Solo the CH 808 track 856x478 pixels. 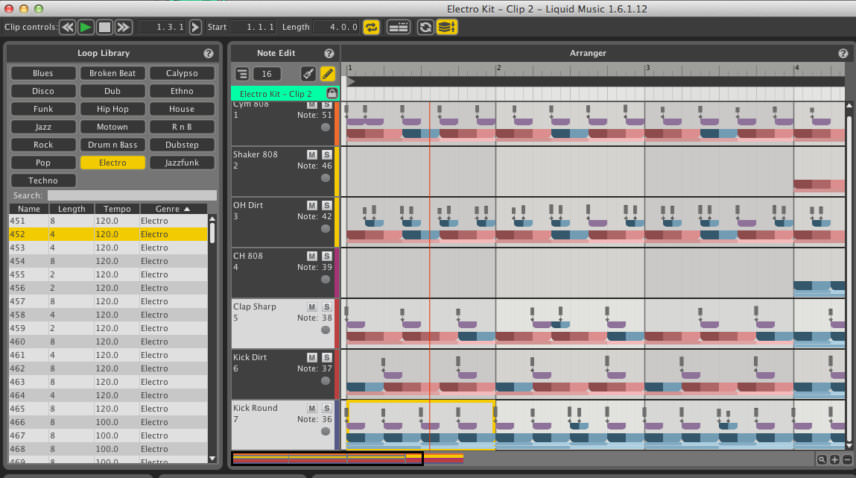click(x=326, y=256)
